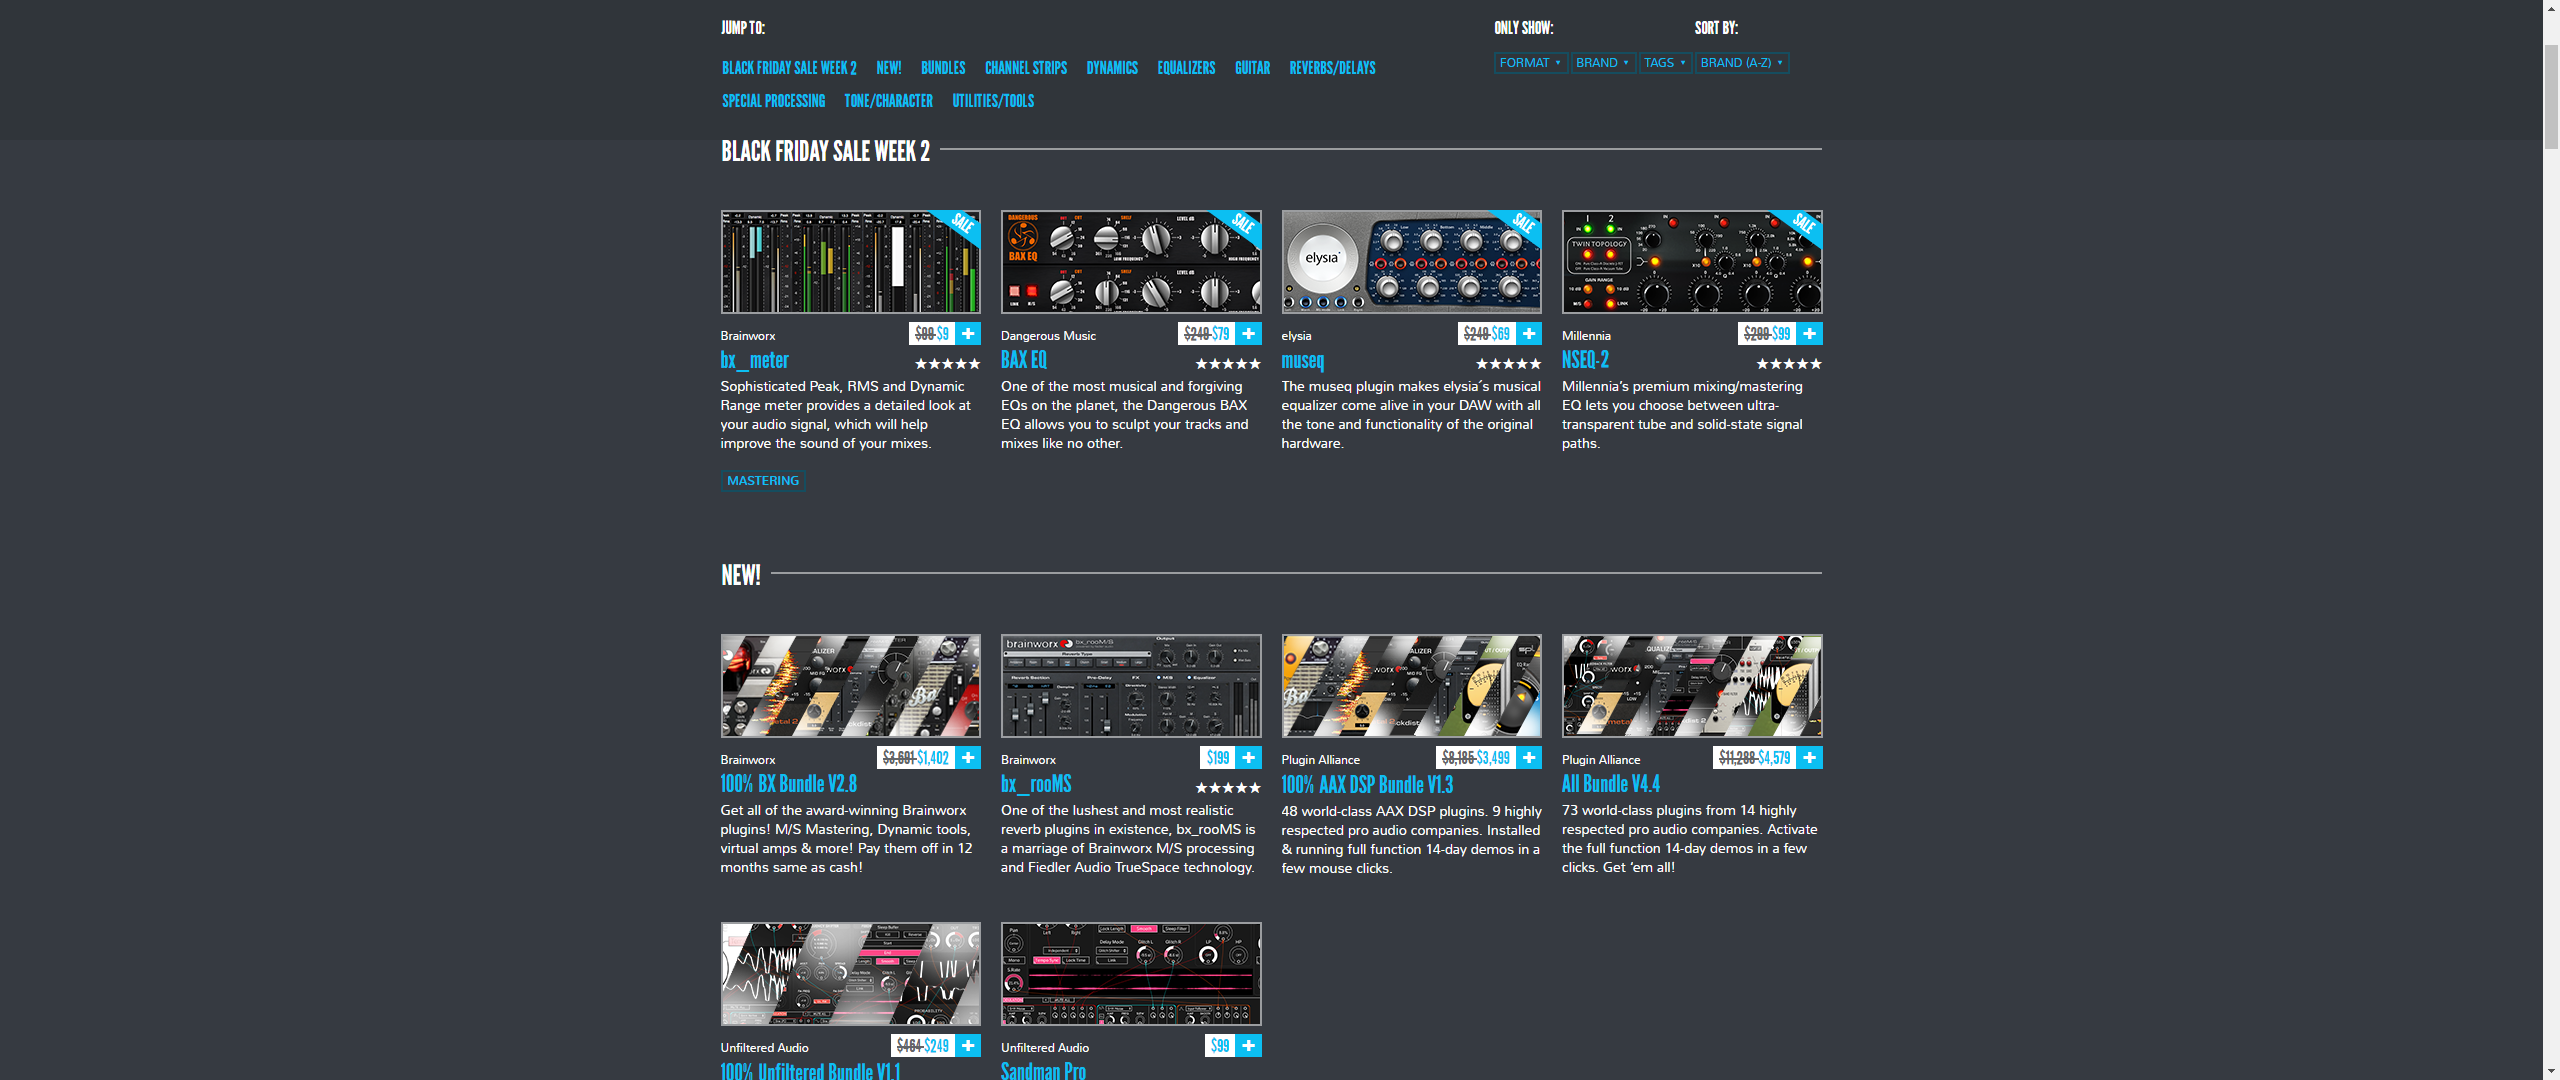2560x1080 pixels.
Task: Add All Bundle V4.4 via plus icon
Action: click(x=1810, y=757)
